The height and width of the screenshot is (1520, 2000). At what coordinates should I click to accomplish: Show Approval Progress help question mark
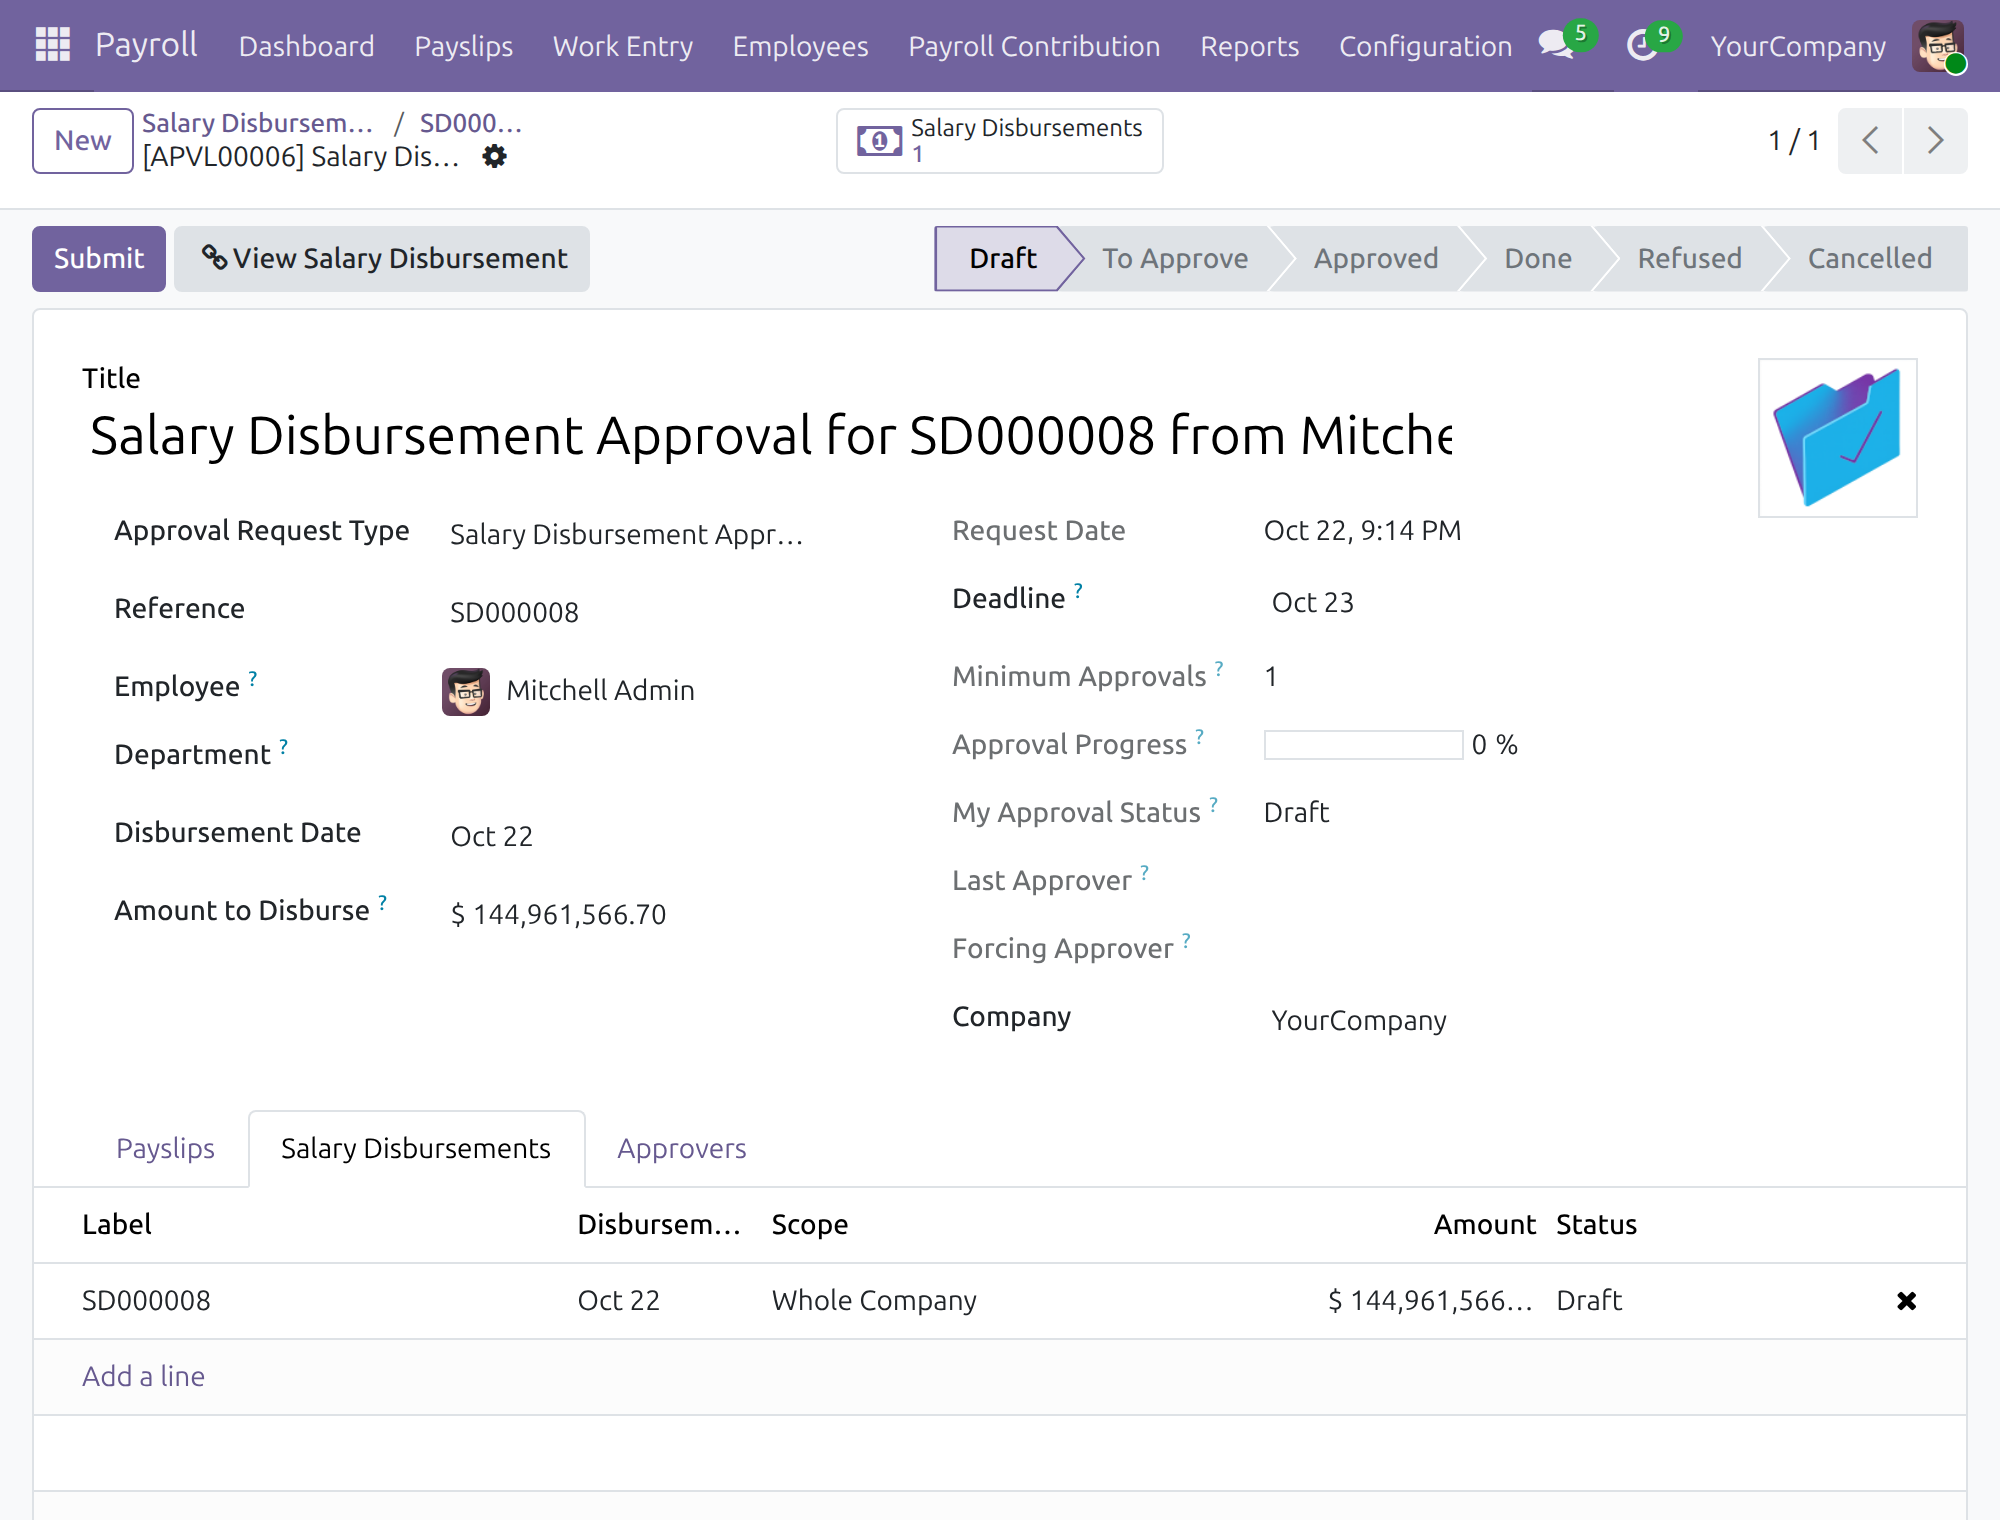[1199, 736]
